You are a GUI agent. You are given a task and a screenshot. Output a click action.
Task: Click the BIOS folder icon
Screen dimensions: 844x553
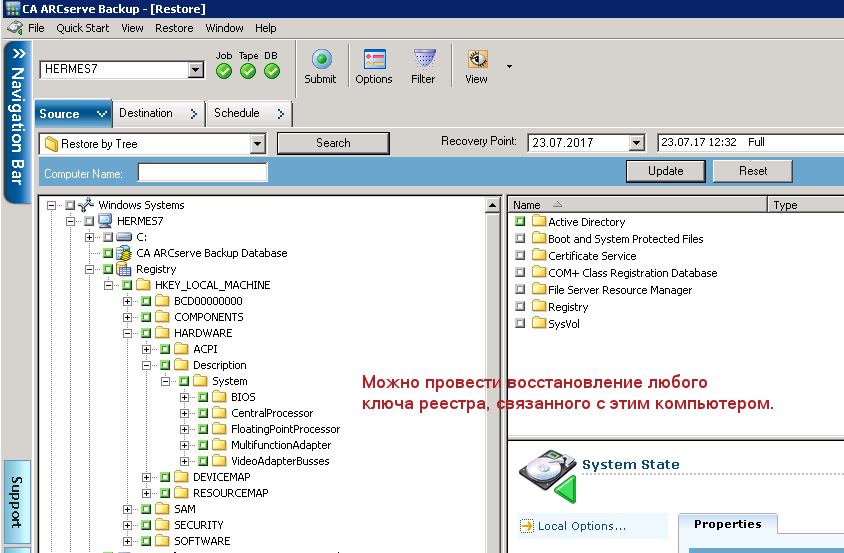[219, 397]
